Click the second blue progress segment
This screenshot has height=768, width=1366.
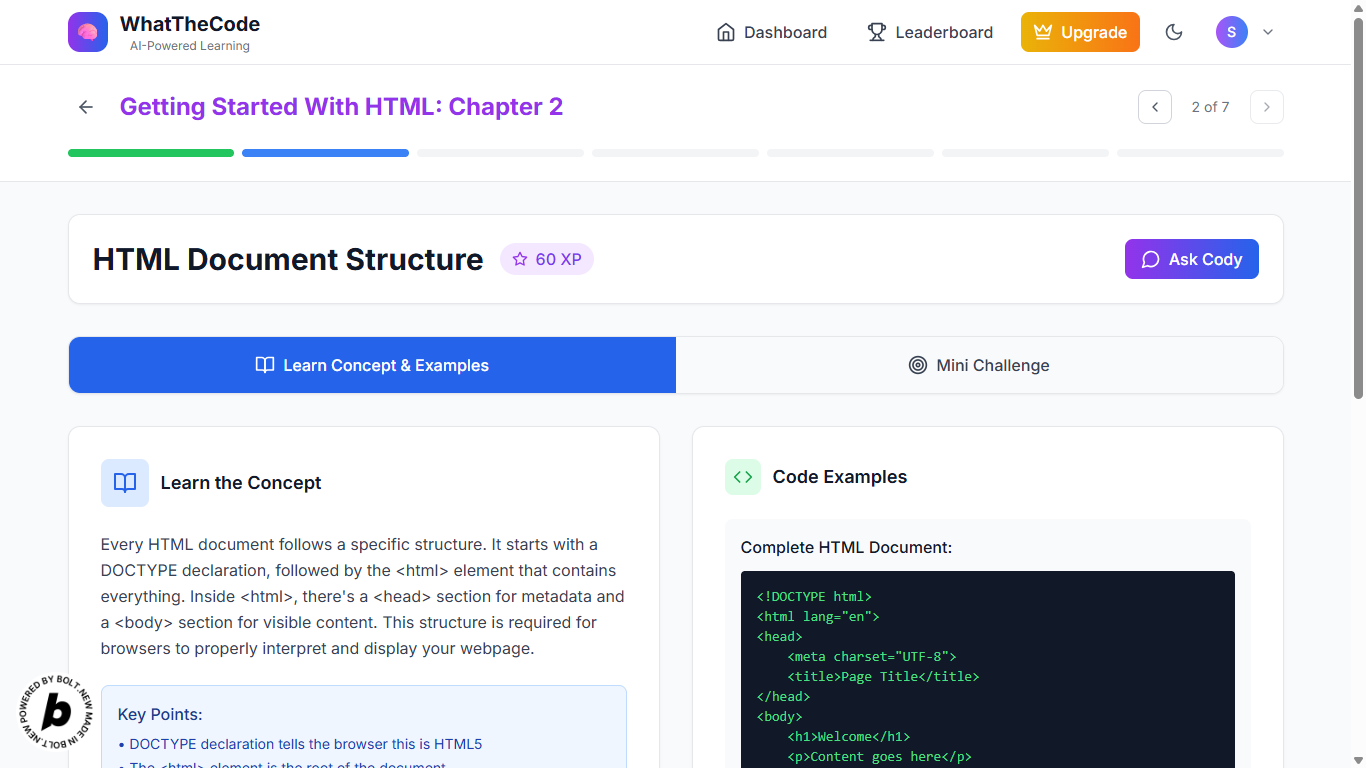(x=325, y=153)
